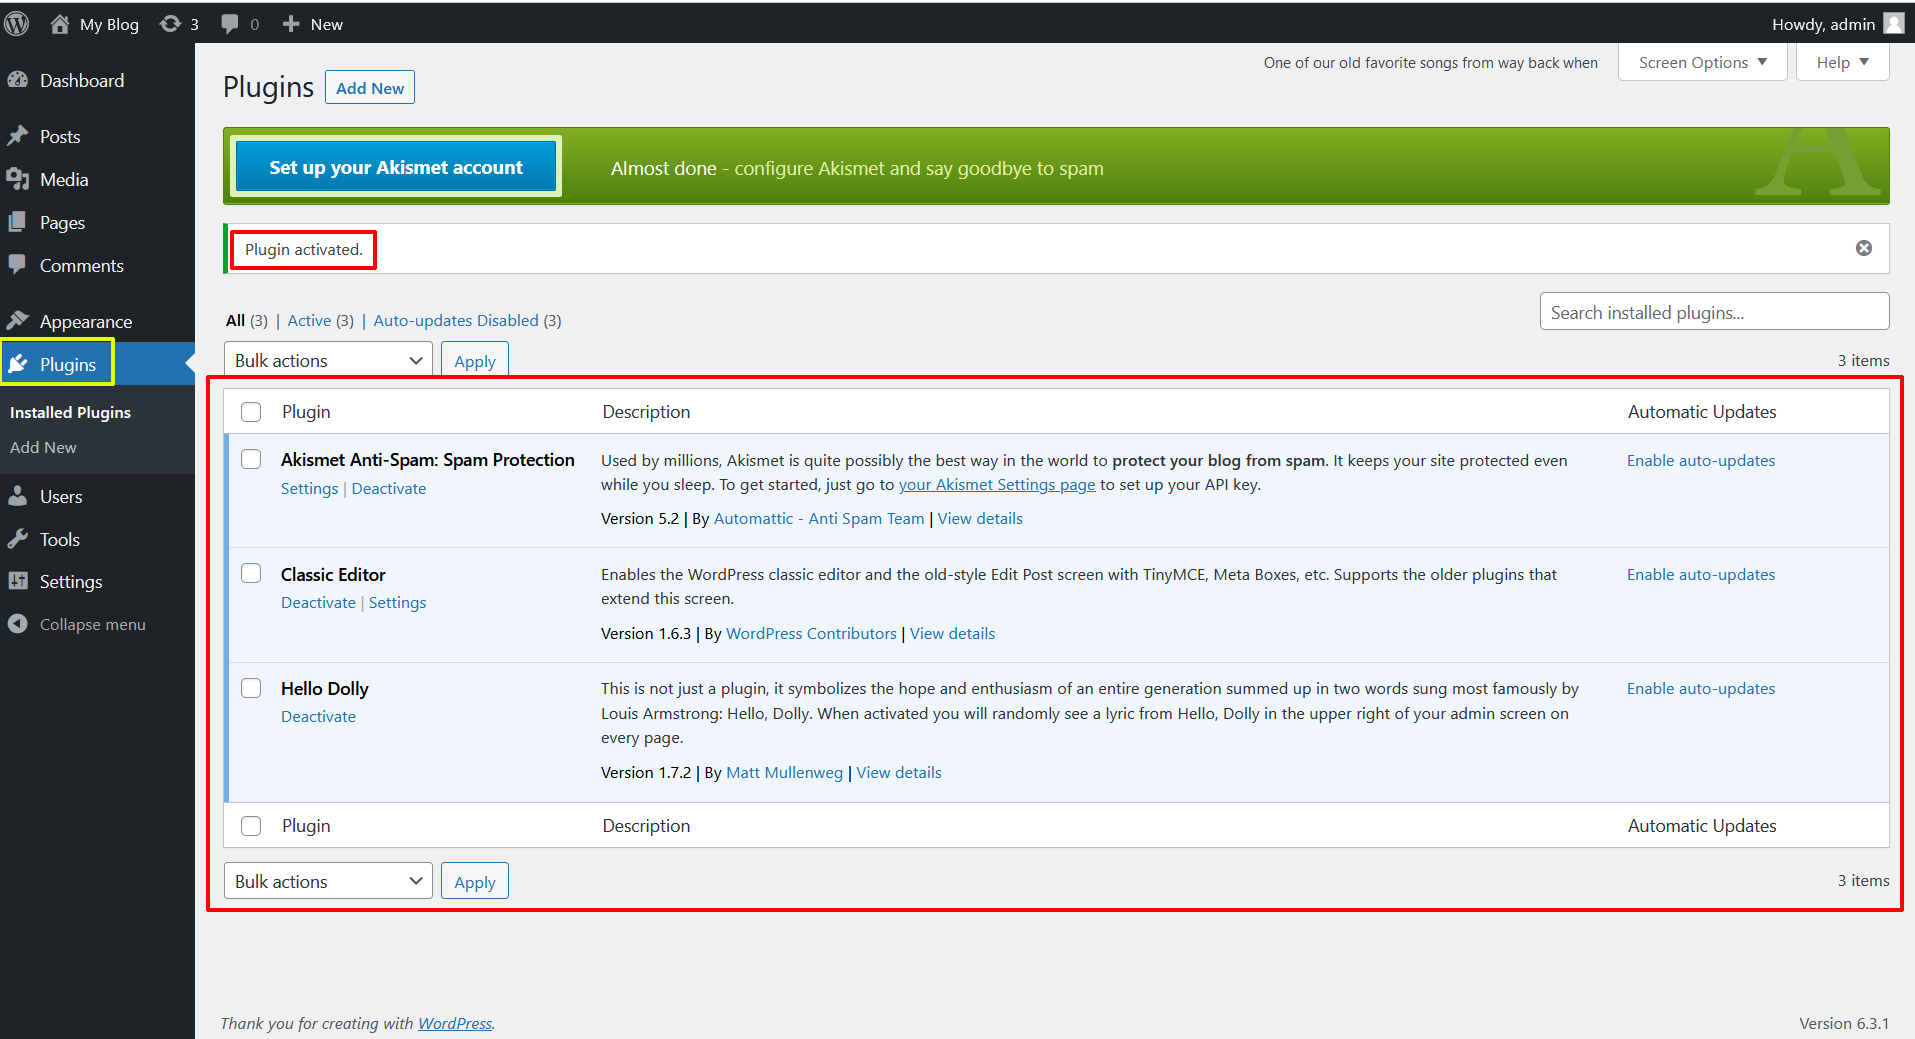
Task: Open the New item menu
Action: (311, 23)
